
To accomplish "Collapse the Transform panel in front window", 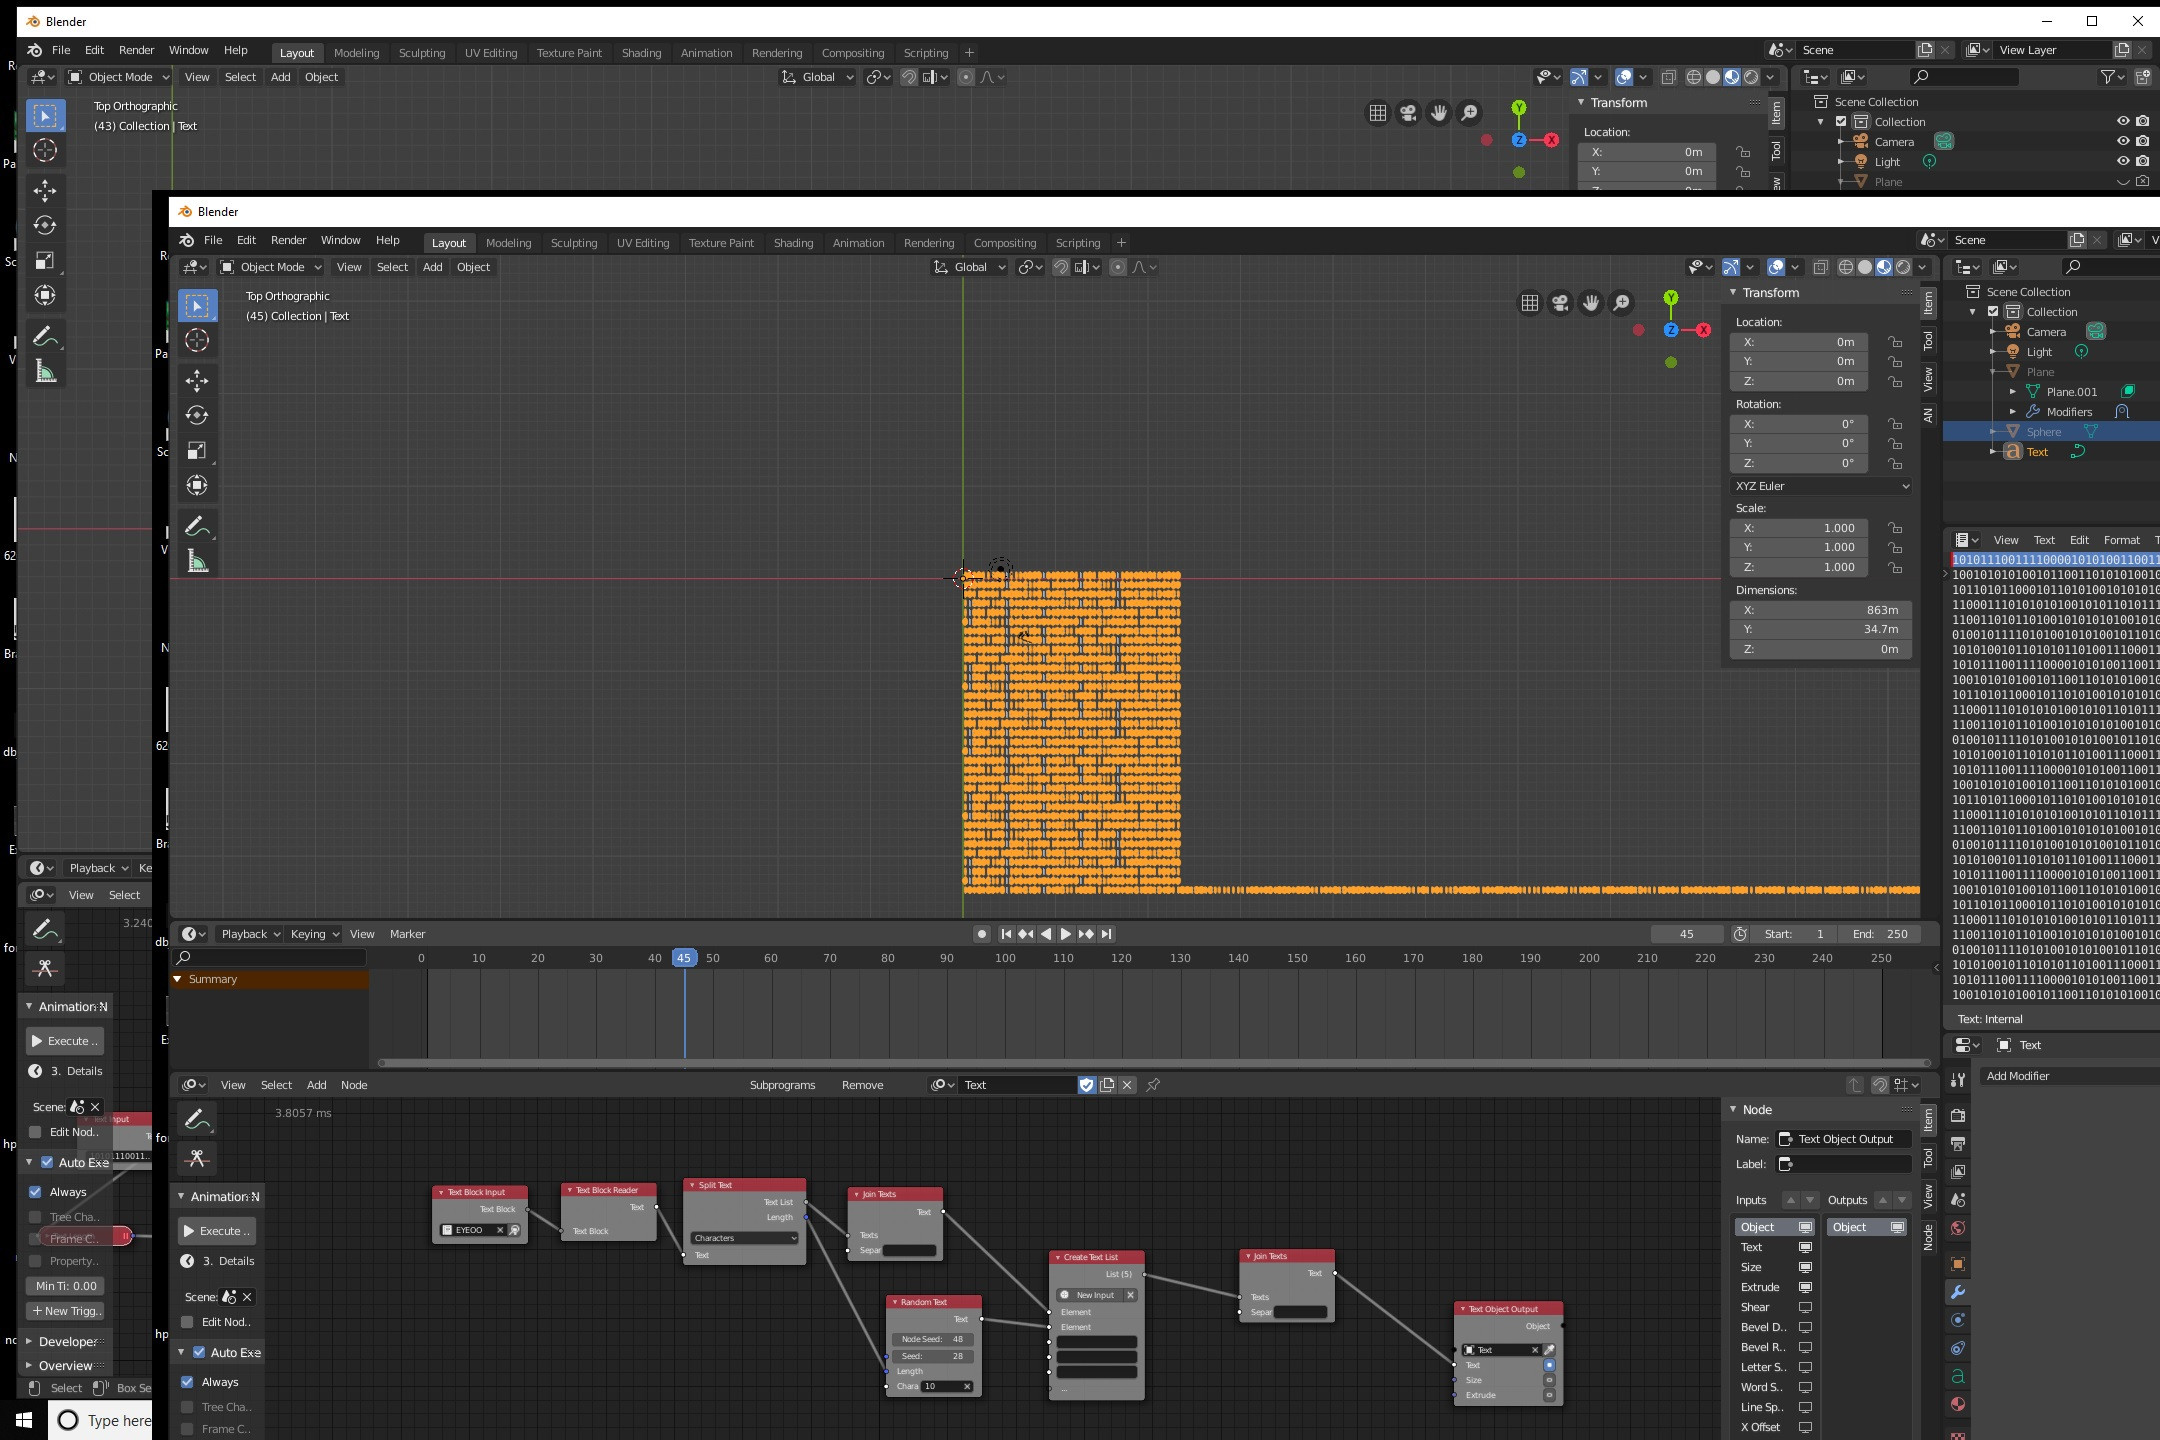I will coord(1733,293).
